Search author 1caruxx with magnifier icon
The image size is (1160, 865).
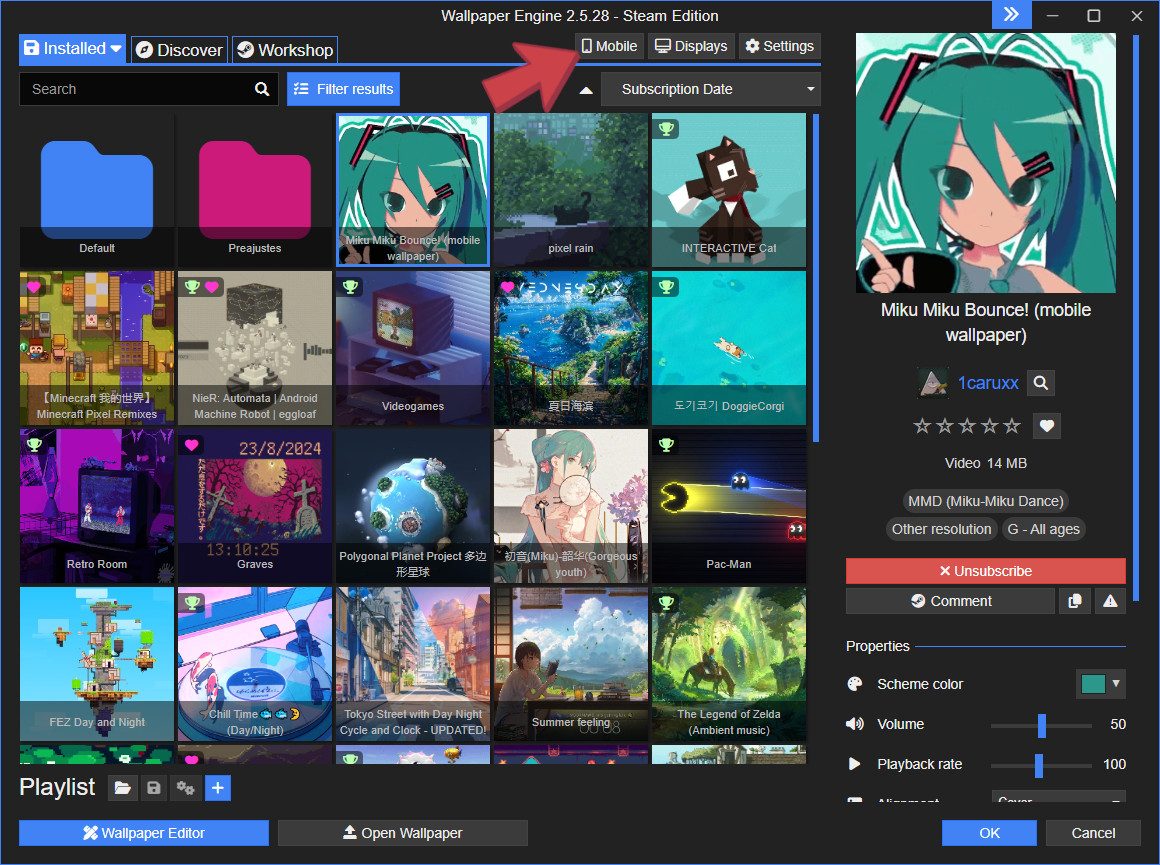tap(1040, 383)
